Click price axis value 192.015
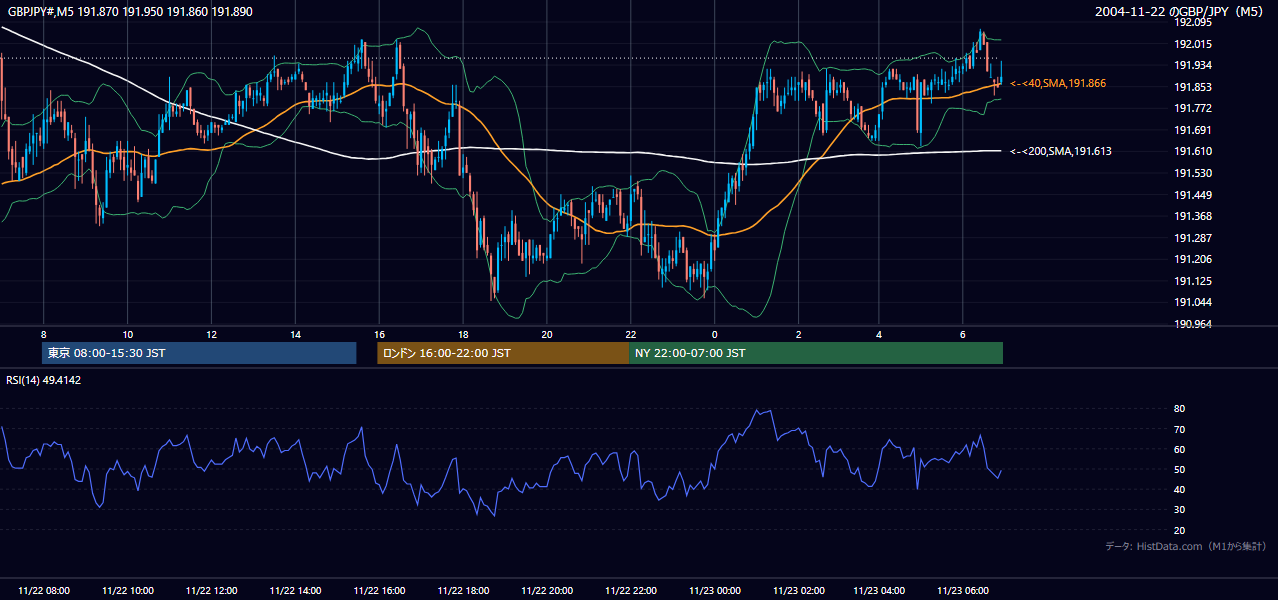Screen dimensions: 1278x600 pos(1193,44)
